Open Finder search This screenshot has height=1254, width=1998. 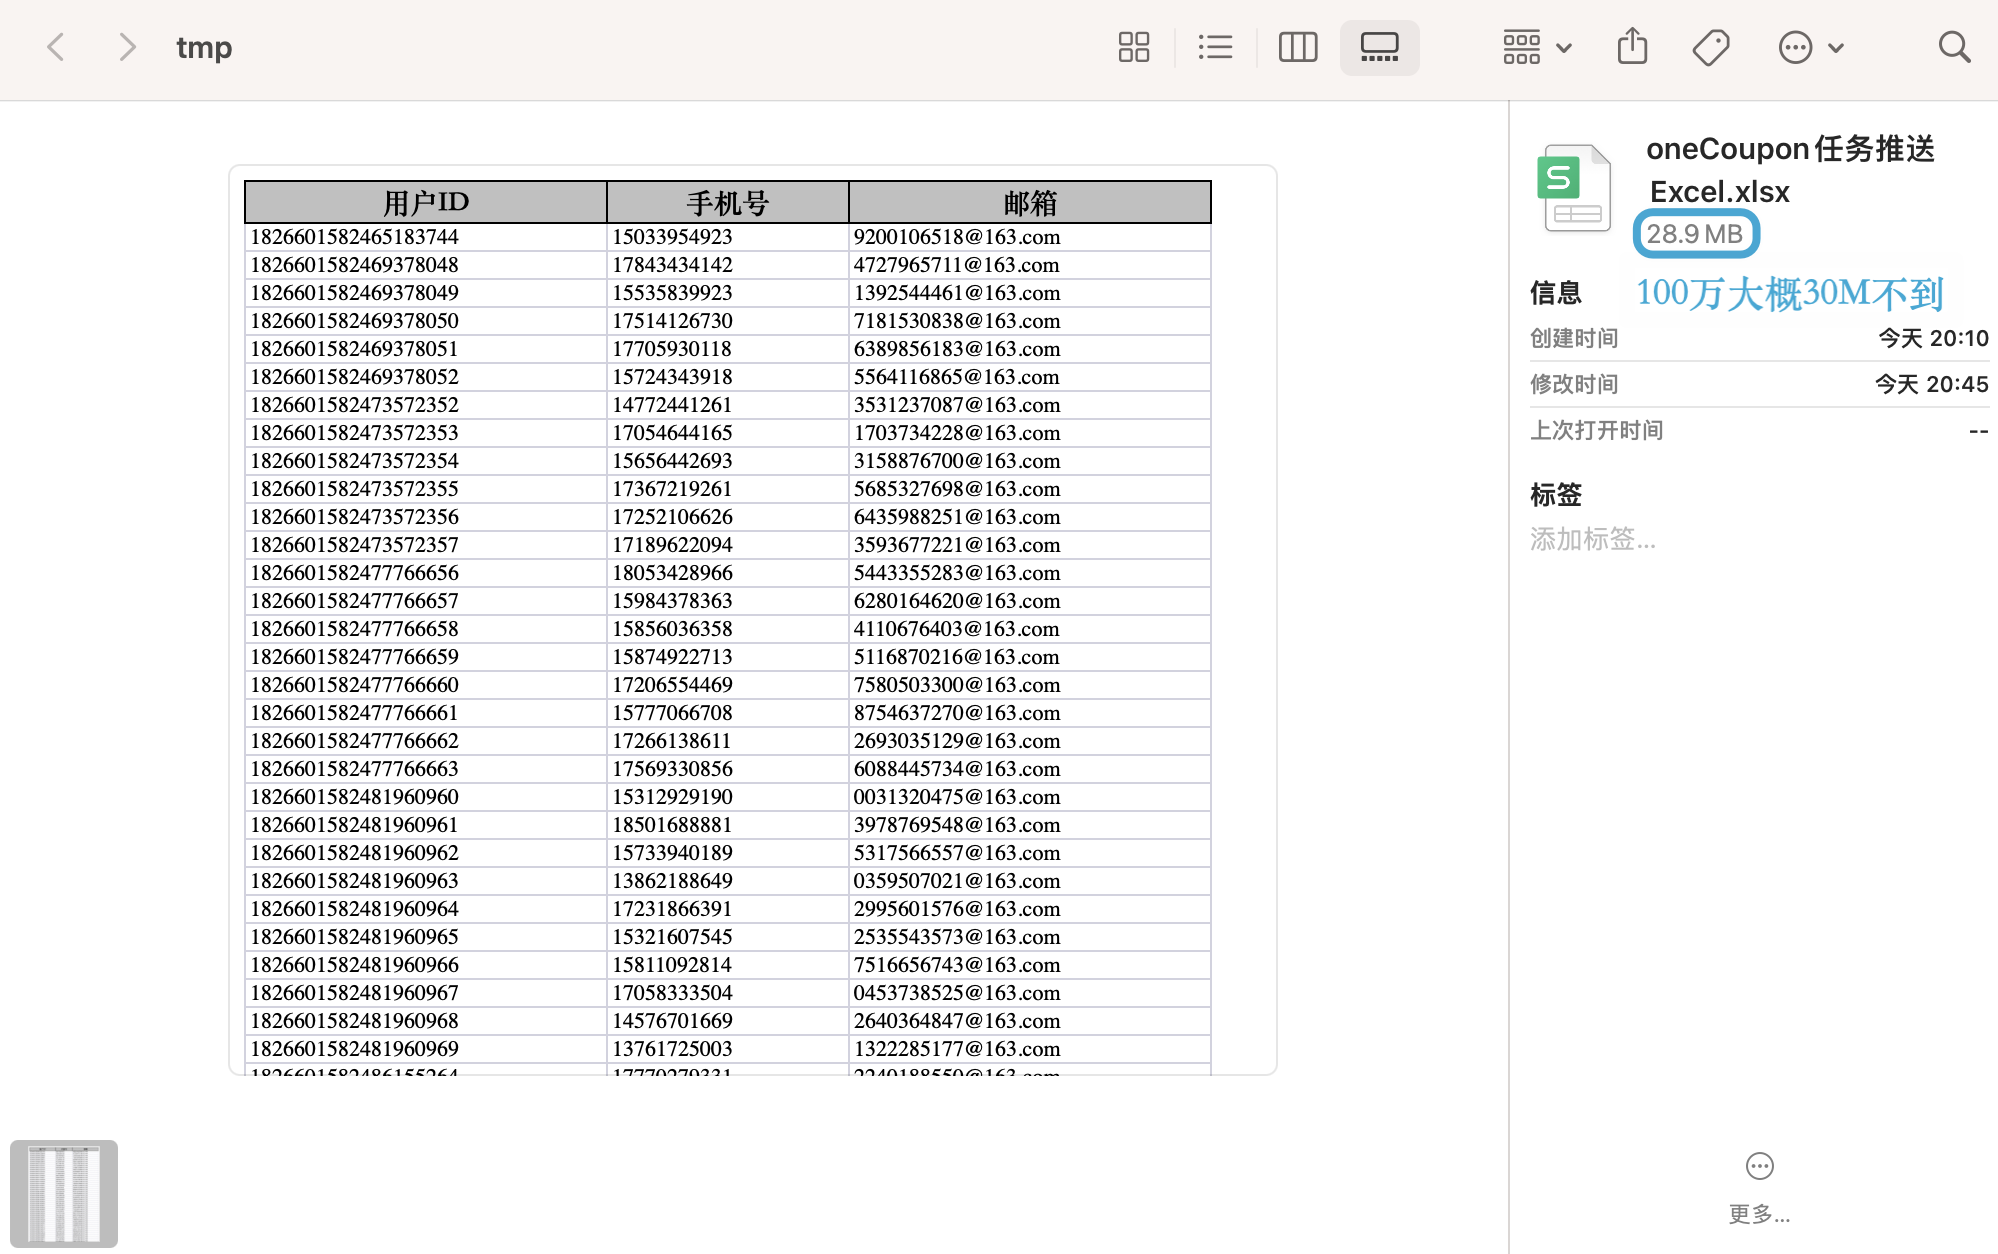coord(1953,47)
